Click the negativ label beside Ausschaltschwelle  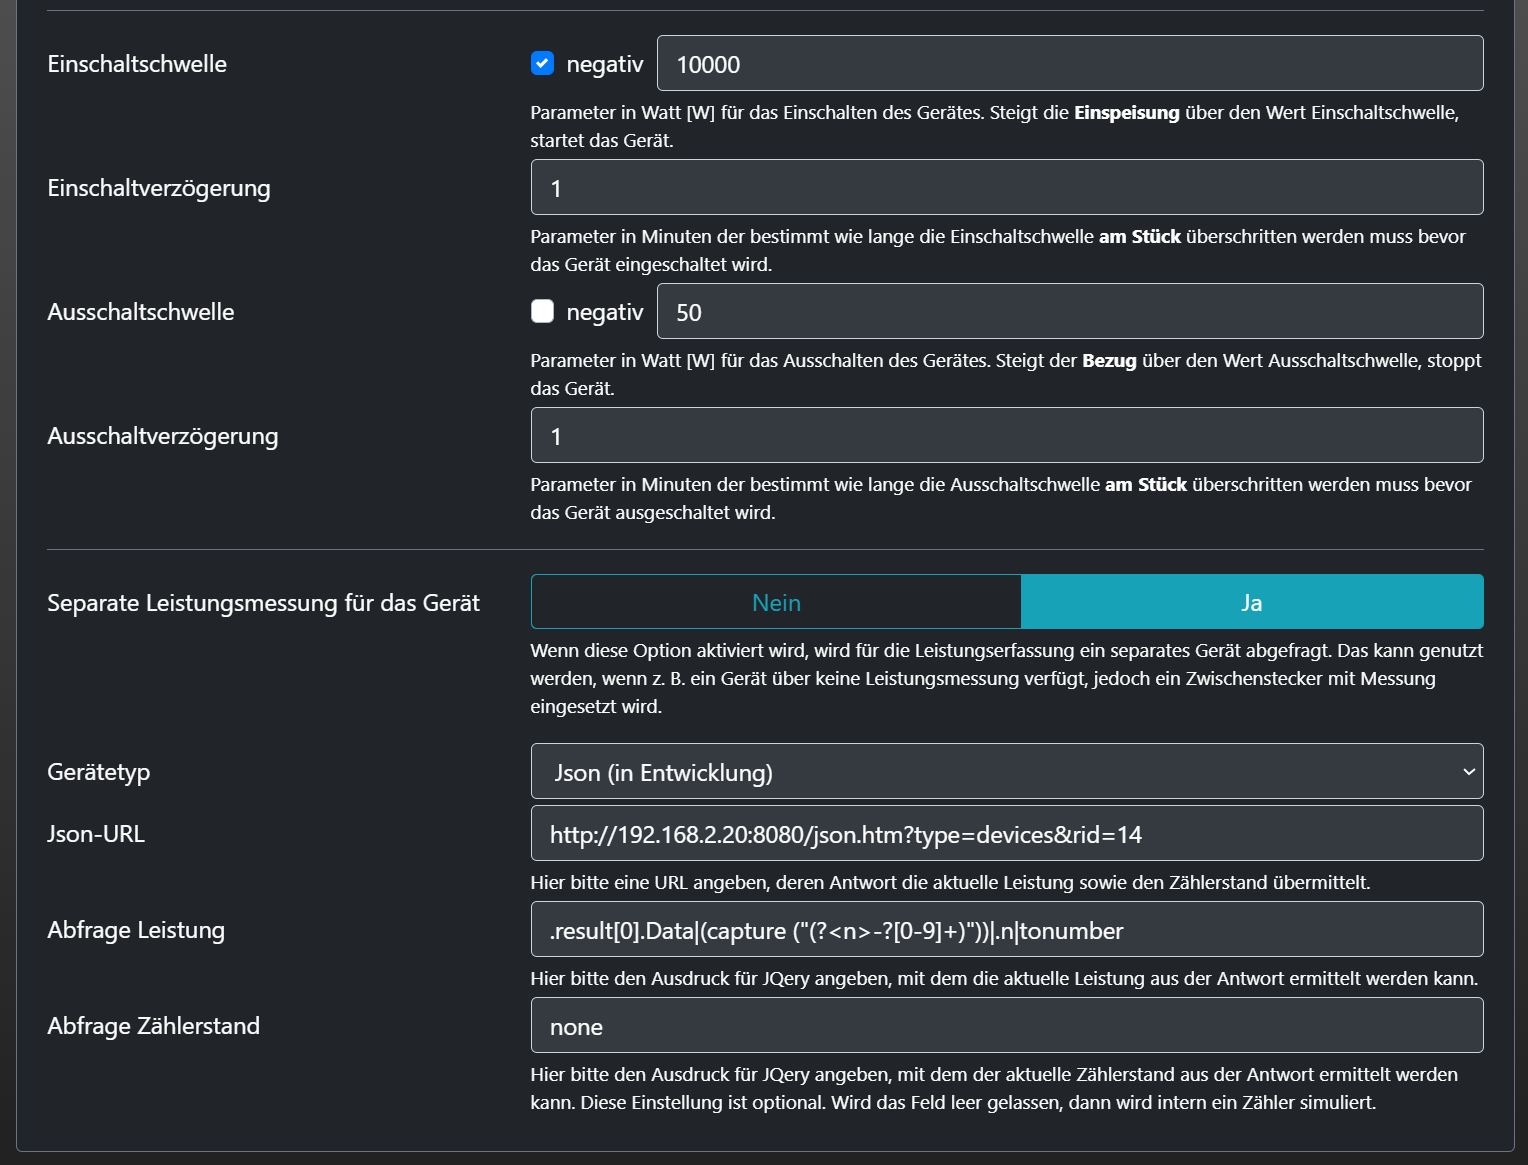point(604,312)
